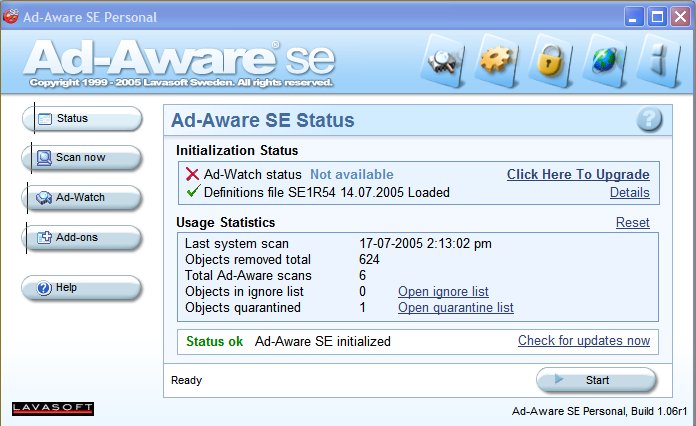Click the 'Total Ad-Aware scans' row label
The width and height of the screenshot is (696, 426).
(248, 276)
